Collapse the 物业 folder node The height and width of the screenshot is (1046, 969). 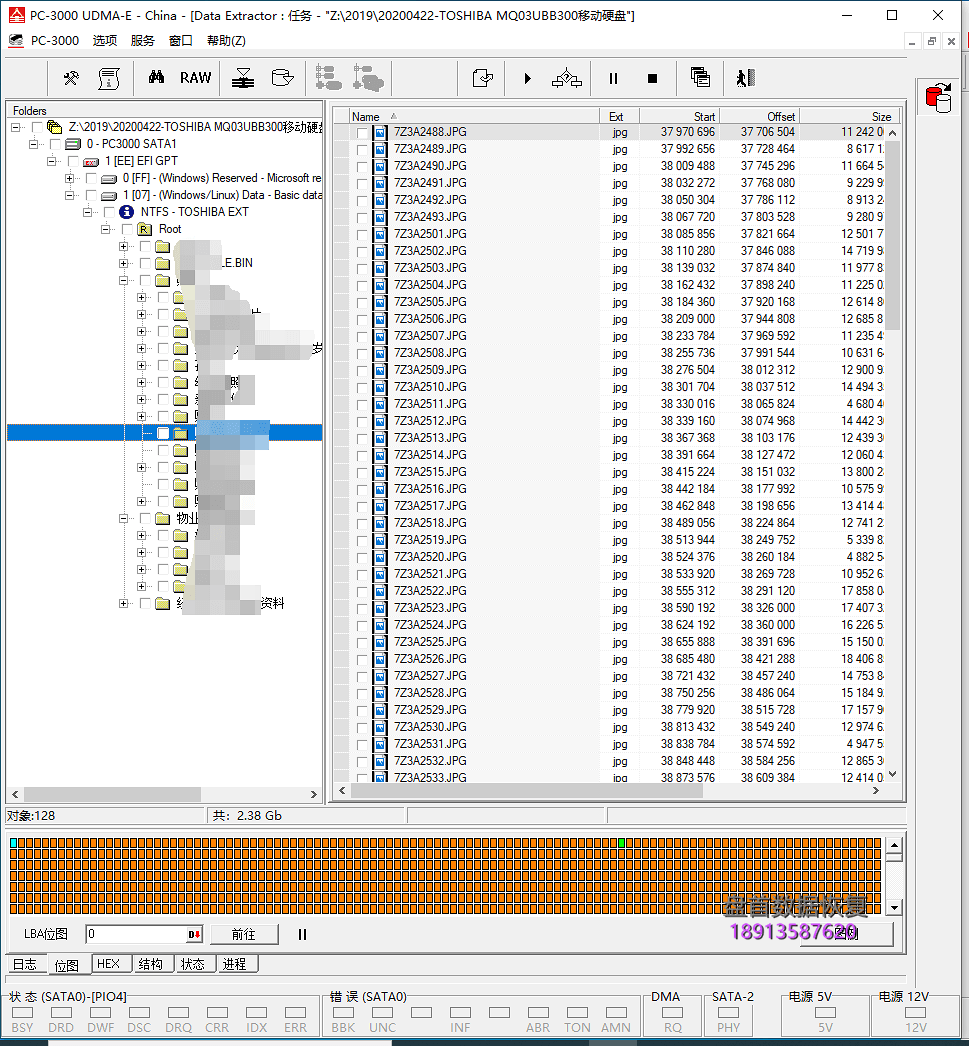[x=123, y=518]
